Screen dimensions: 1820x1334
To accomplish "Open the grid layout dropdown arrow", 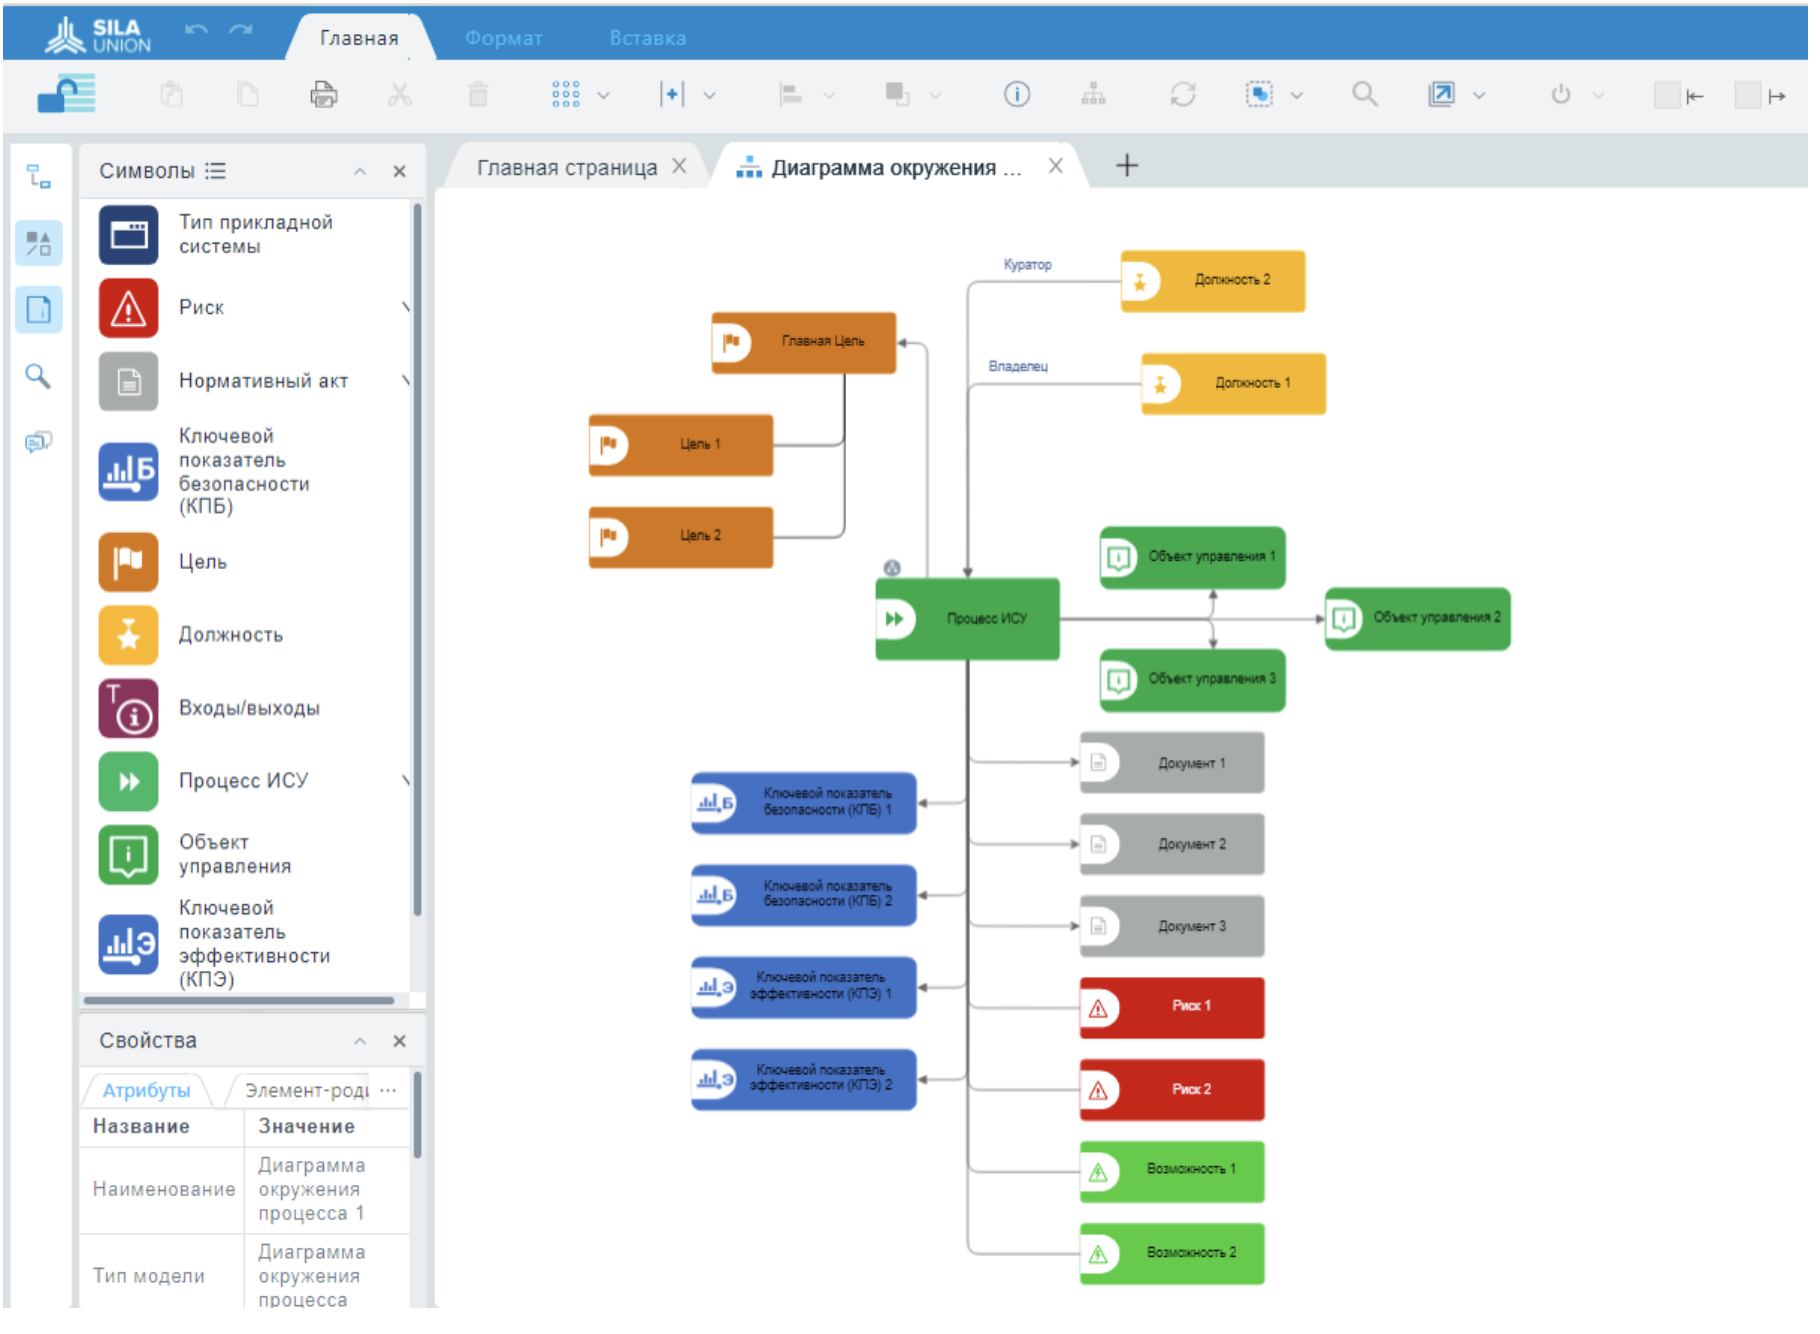I will pos(603,96).
